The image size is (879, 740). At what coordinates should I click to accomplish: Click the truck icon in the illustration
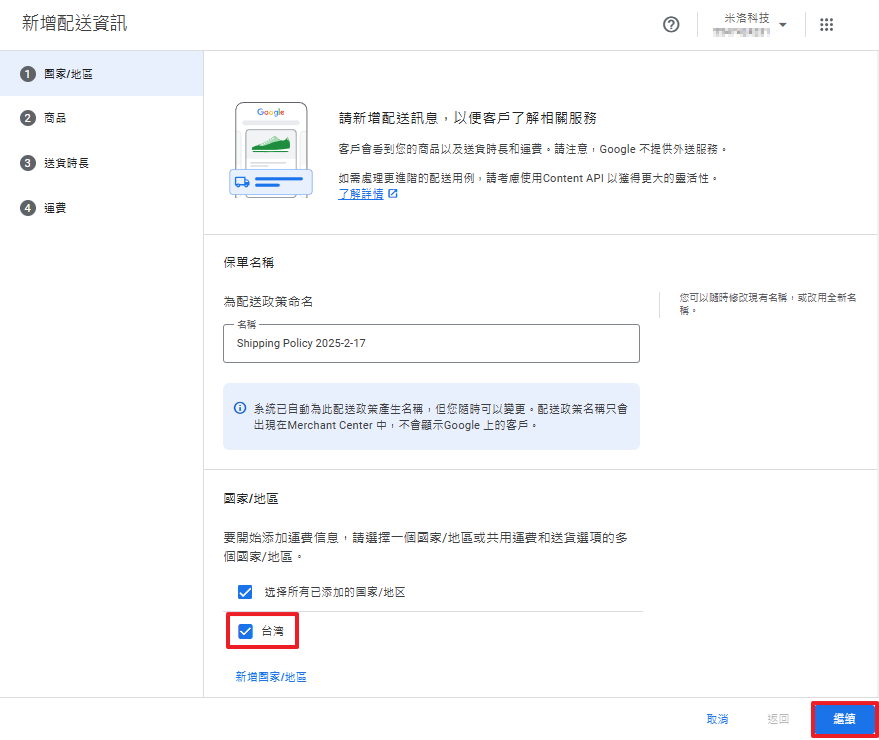[241, 182]
